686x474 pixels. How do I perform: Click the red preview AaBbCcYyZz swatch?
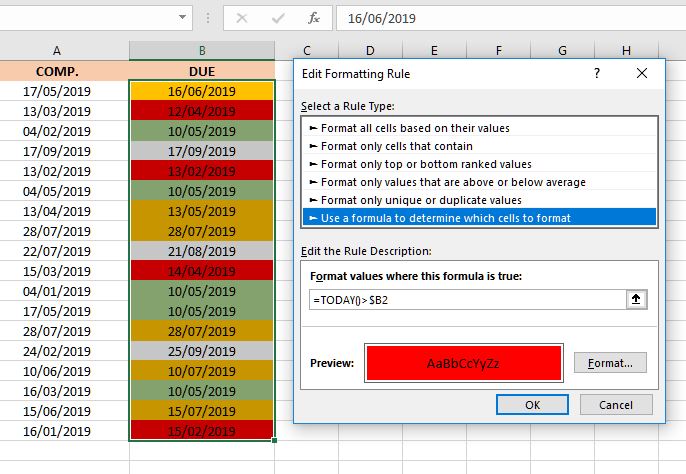[x=463, y=363]
